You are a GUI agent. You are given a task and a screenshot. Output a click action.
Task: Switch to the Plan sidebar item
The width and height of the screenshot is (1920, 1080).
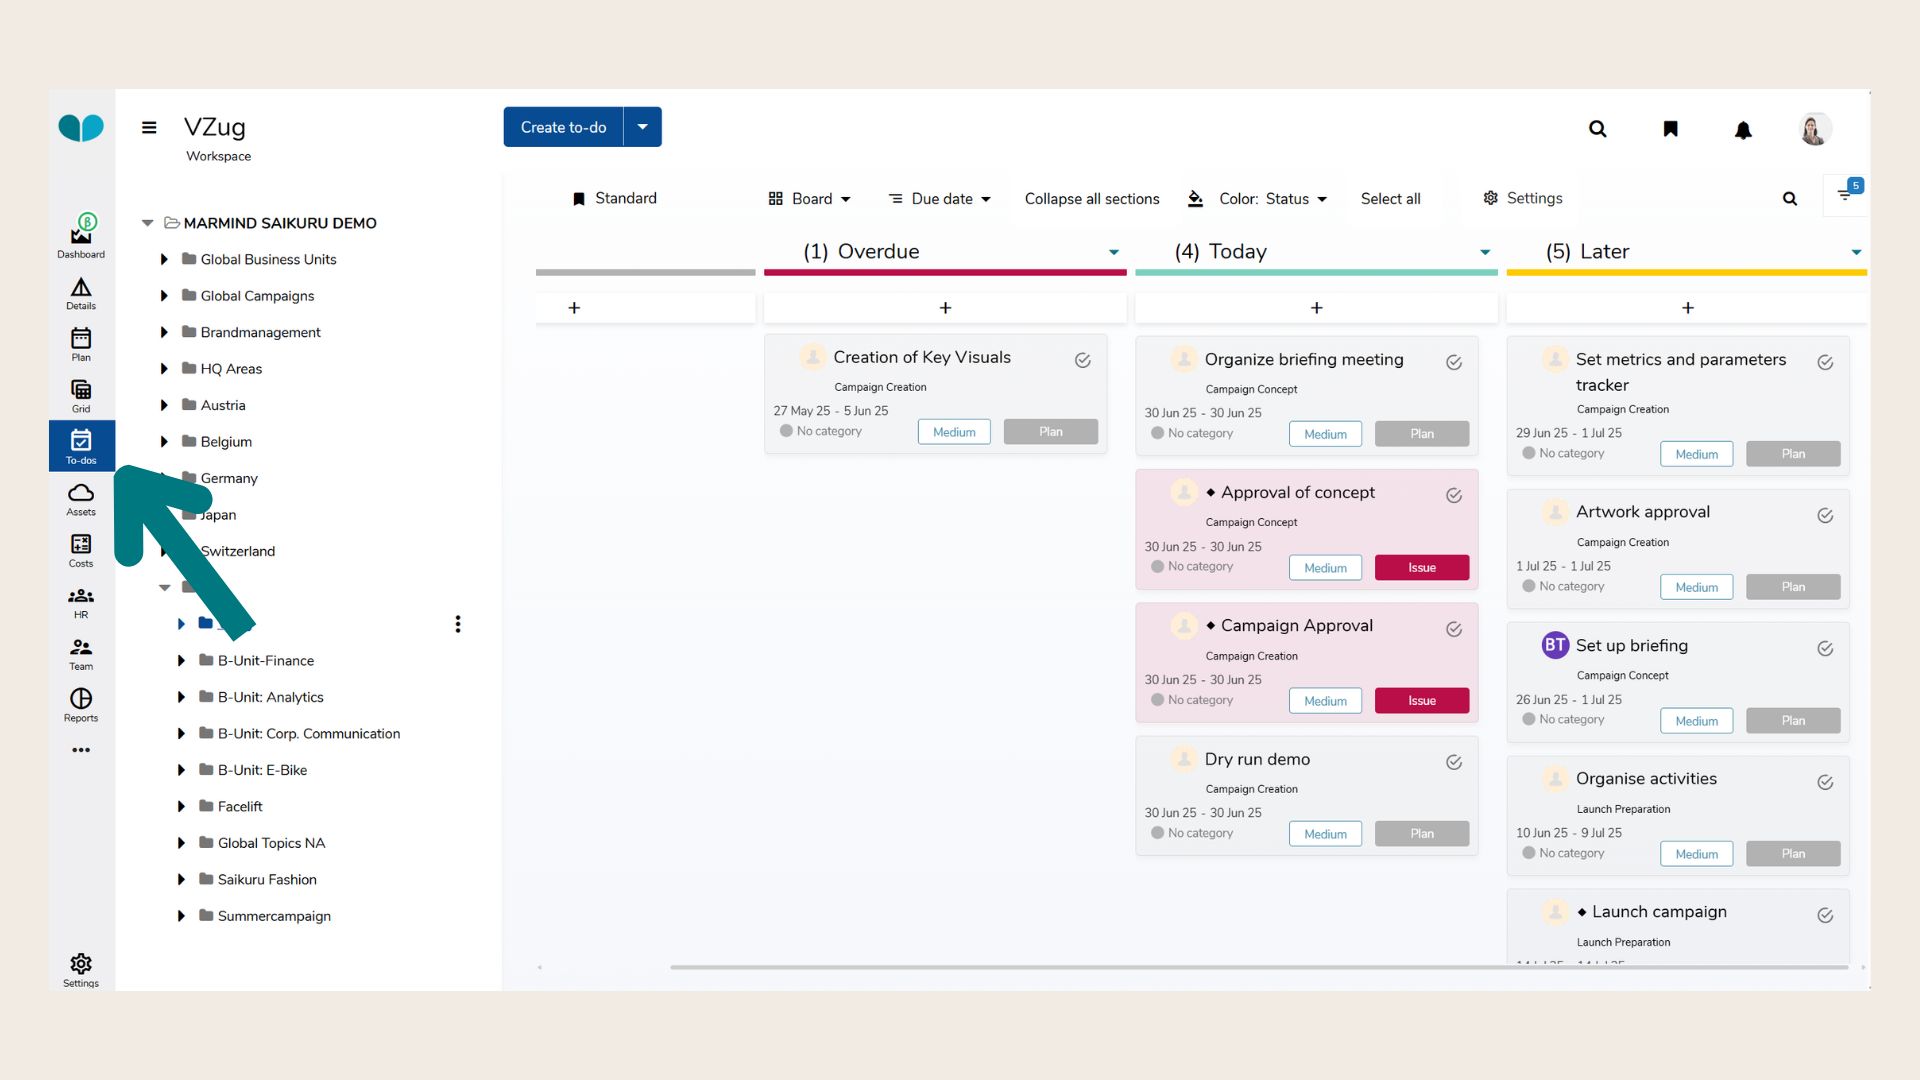click(x=81, y=343)
